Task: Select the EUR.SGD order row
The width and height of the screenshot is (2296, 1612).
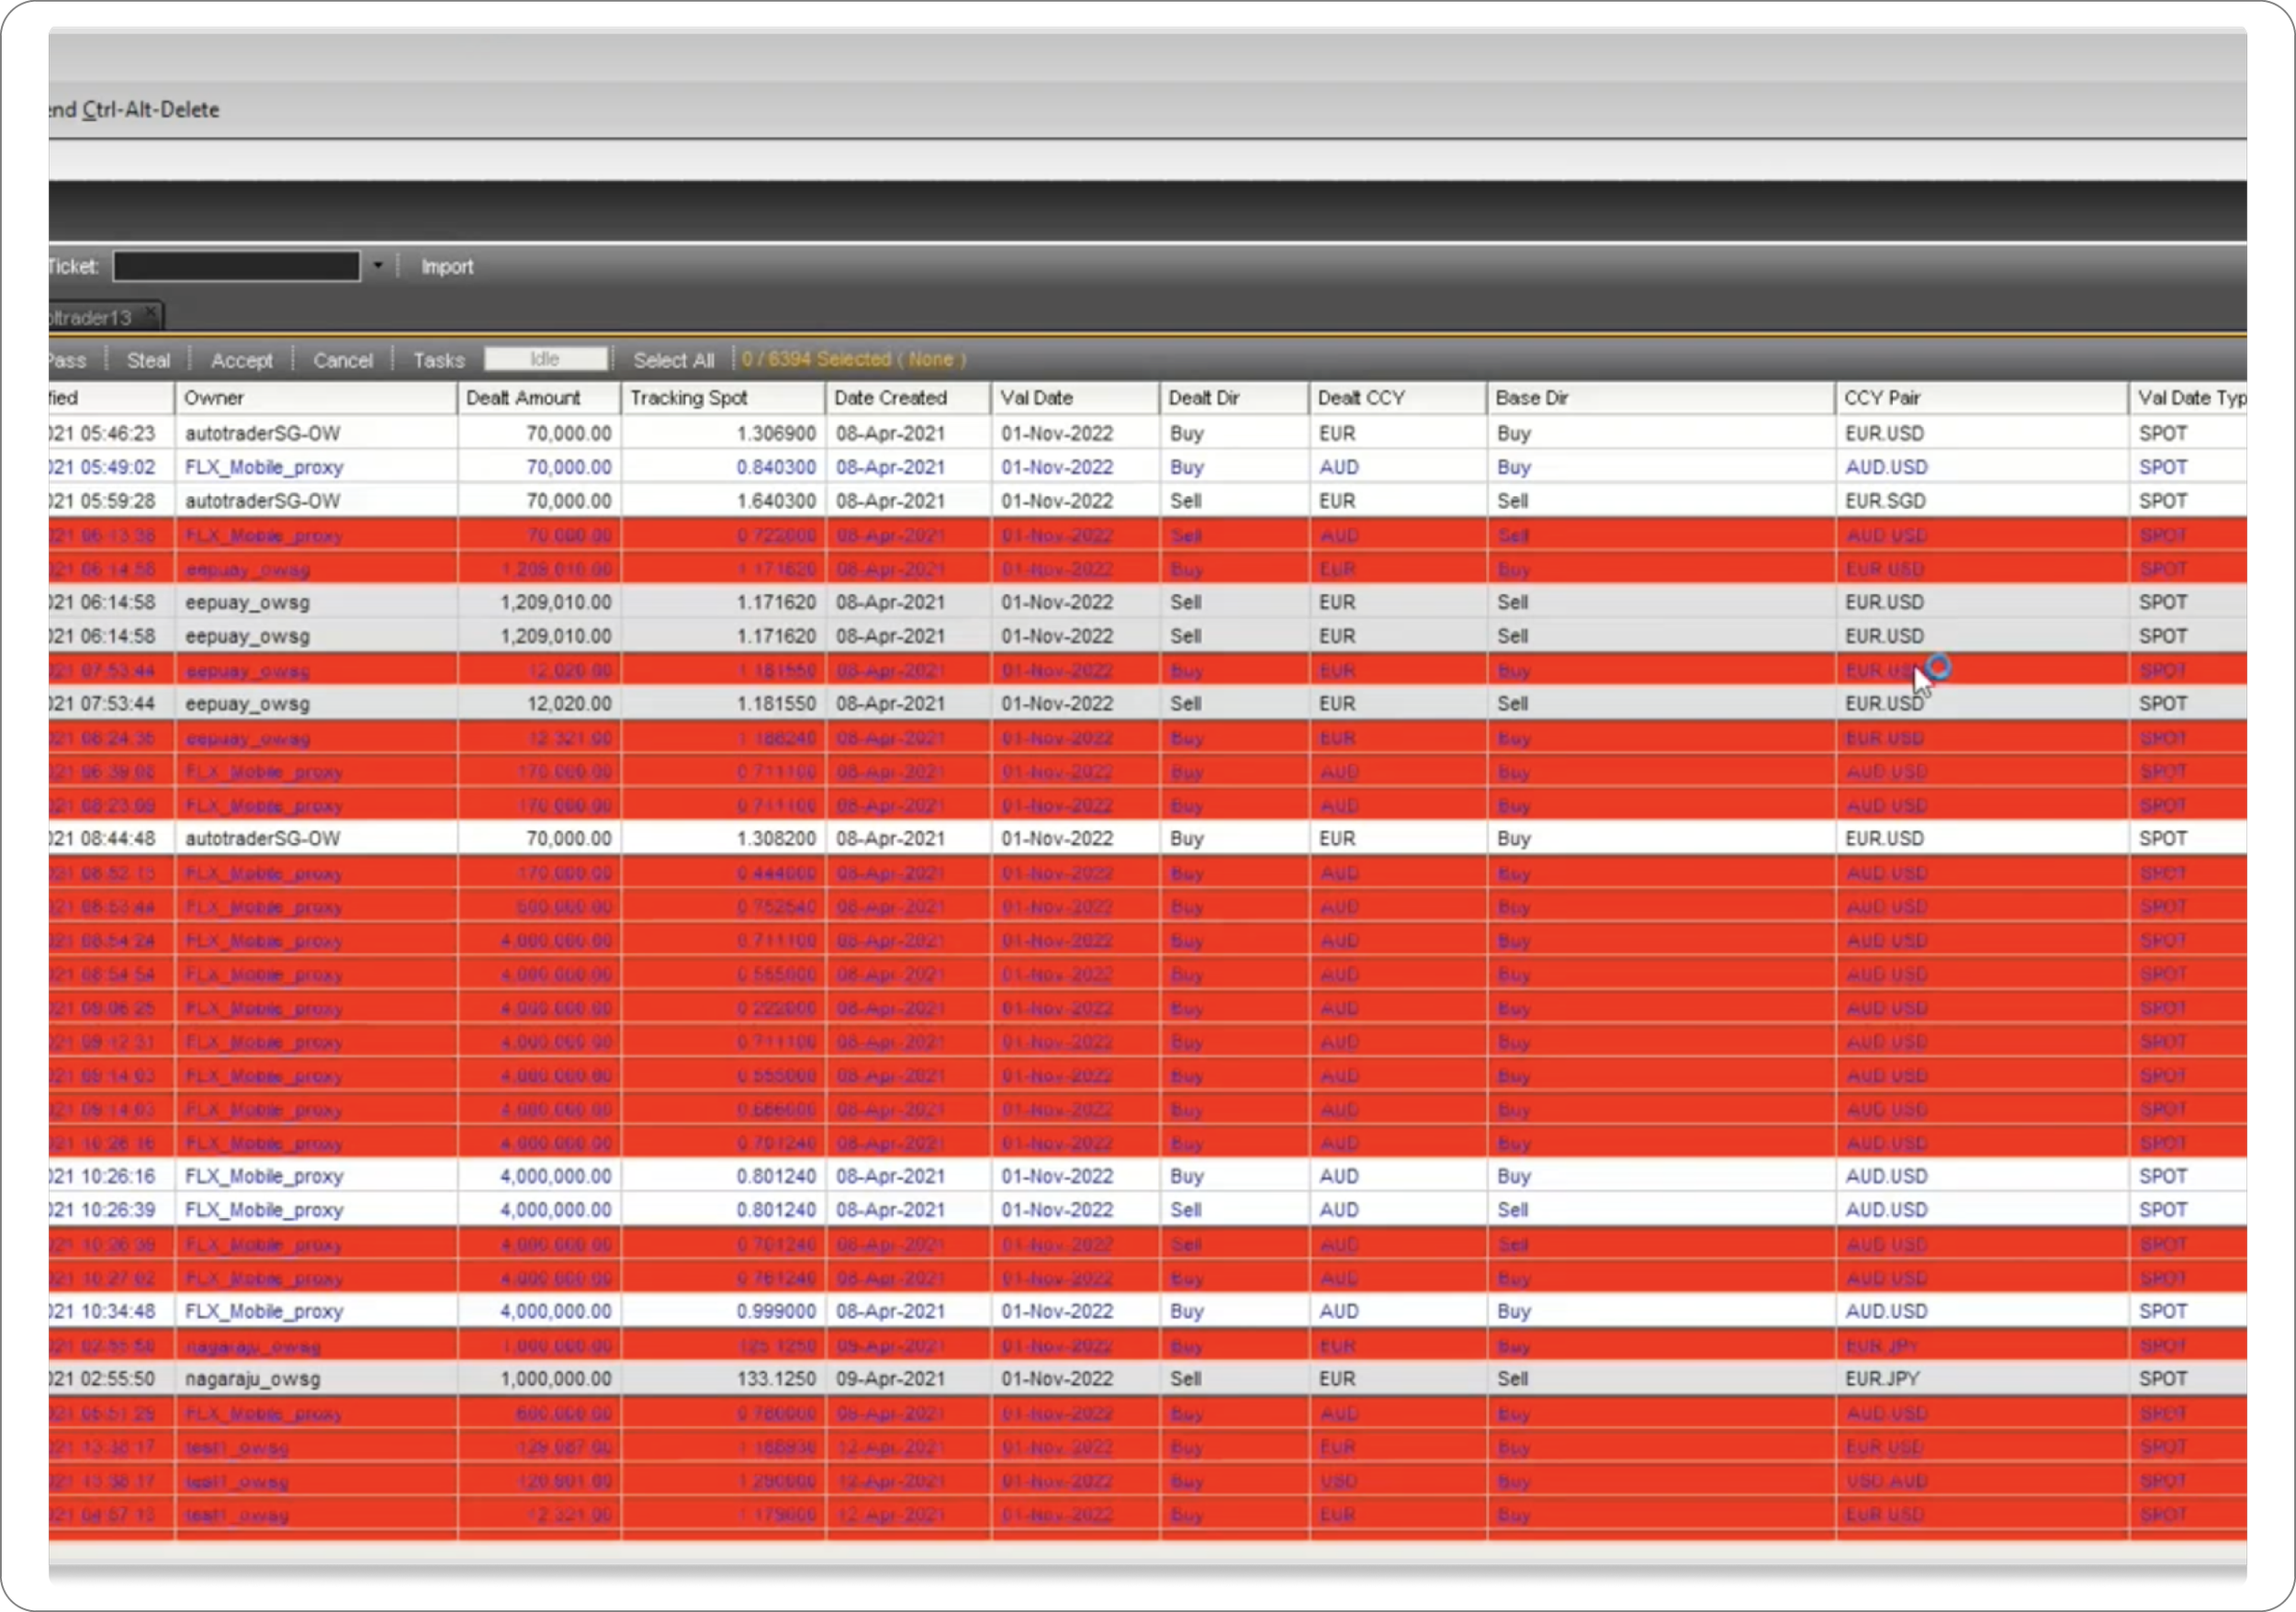Action: click(1884, 501)
